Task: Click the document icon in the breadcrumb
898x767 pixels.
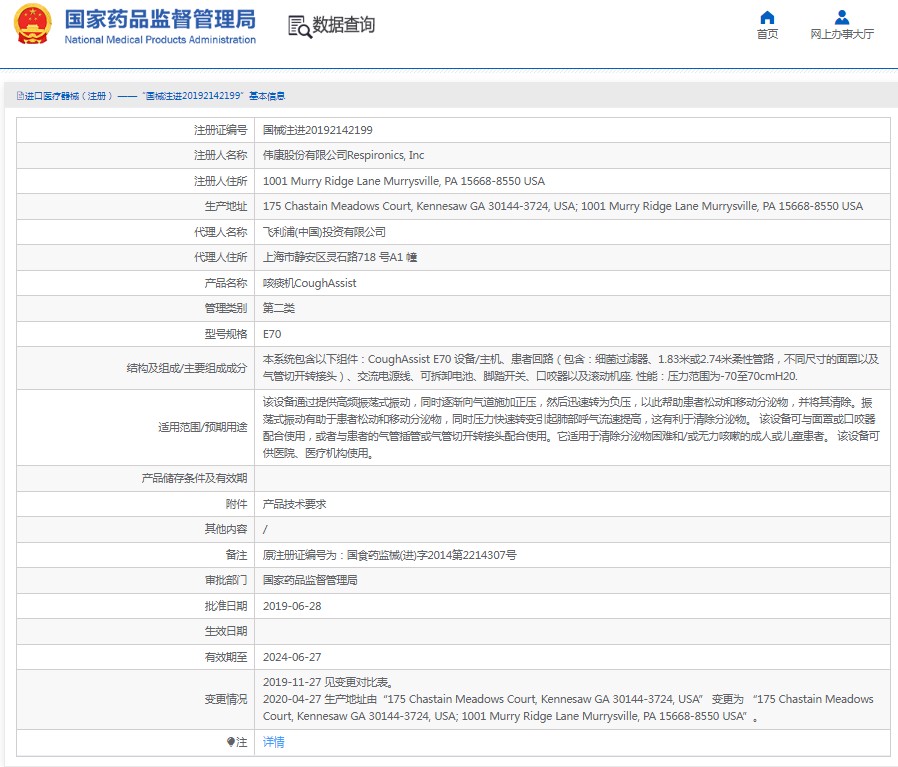Action: [x=20, y=96]
